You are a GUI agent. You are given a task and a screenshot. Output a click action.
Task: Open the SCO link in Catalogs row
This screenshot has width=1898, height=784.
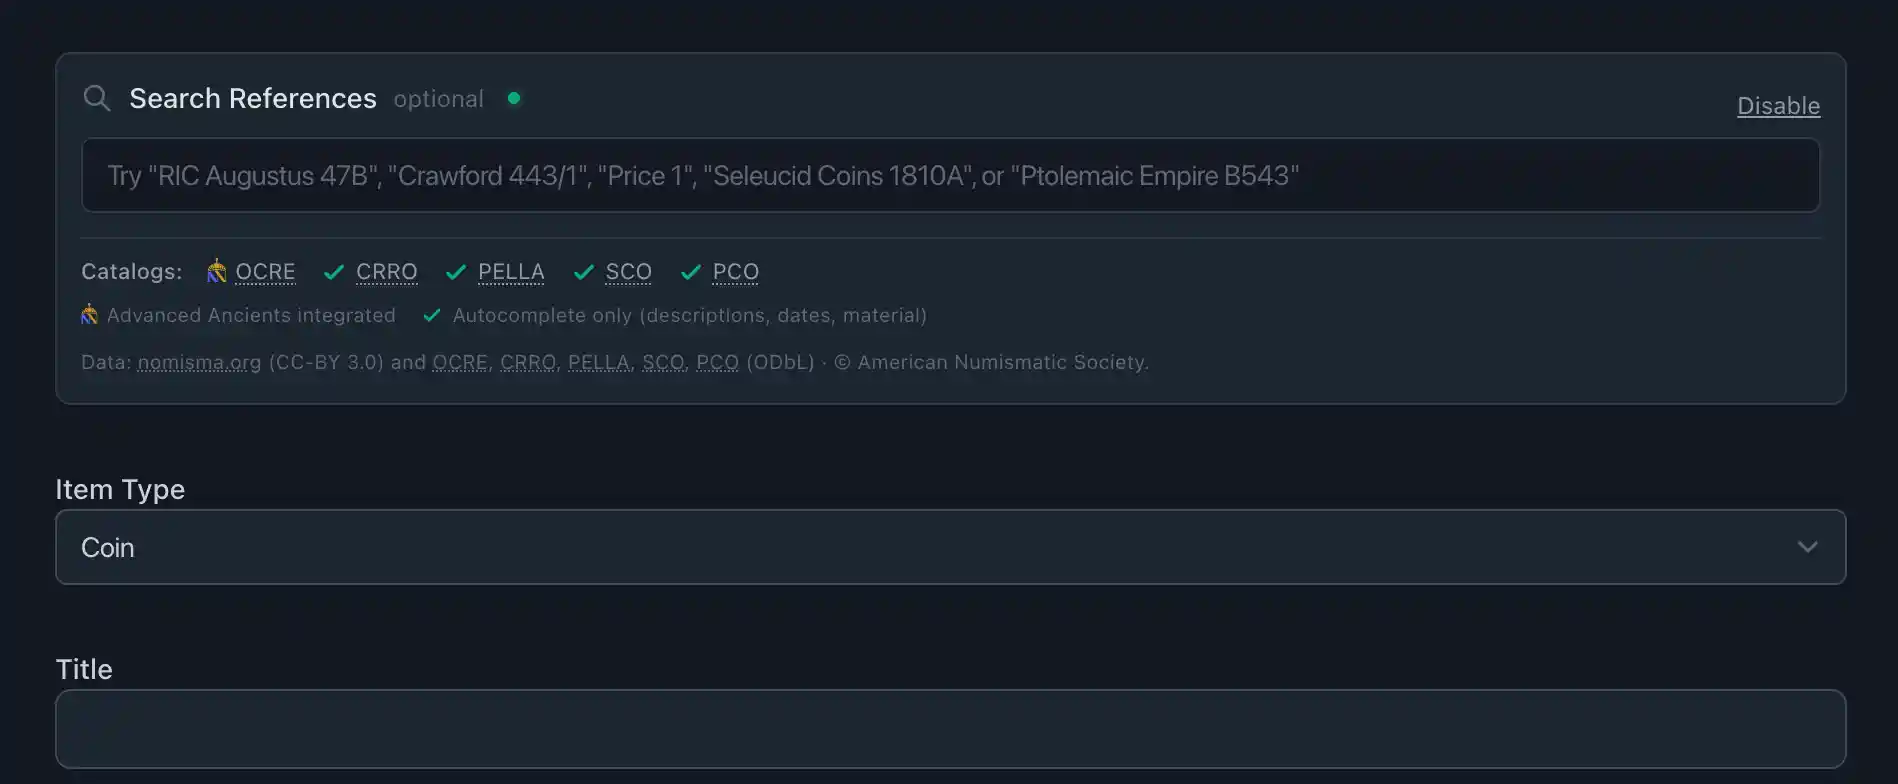pos(628,272)
